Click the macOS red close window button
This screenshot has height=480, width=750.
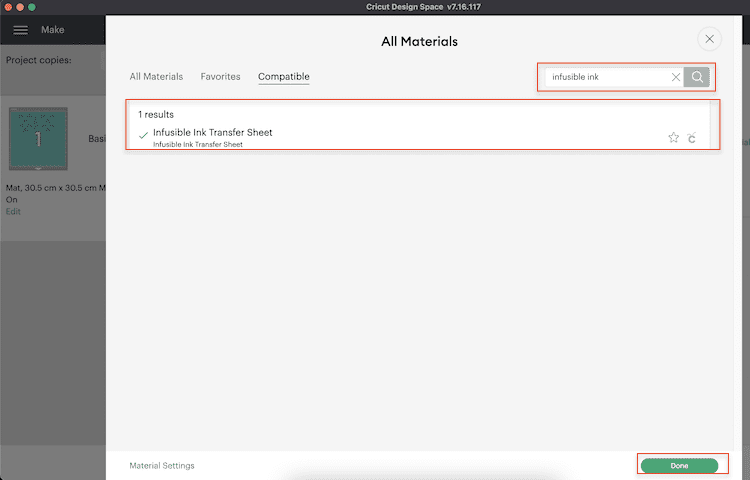8,7
